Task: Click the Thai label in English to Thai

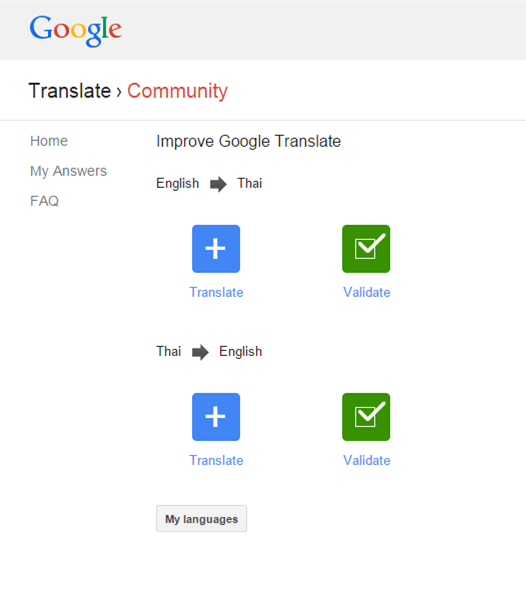Action: click(250, 183)
